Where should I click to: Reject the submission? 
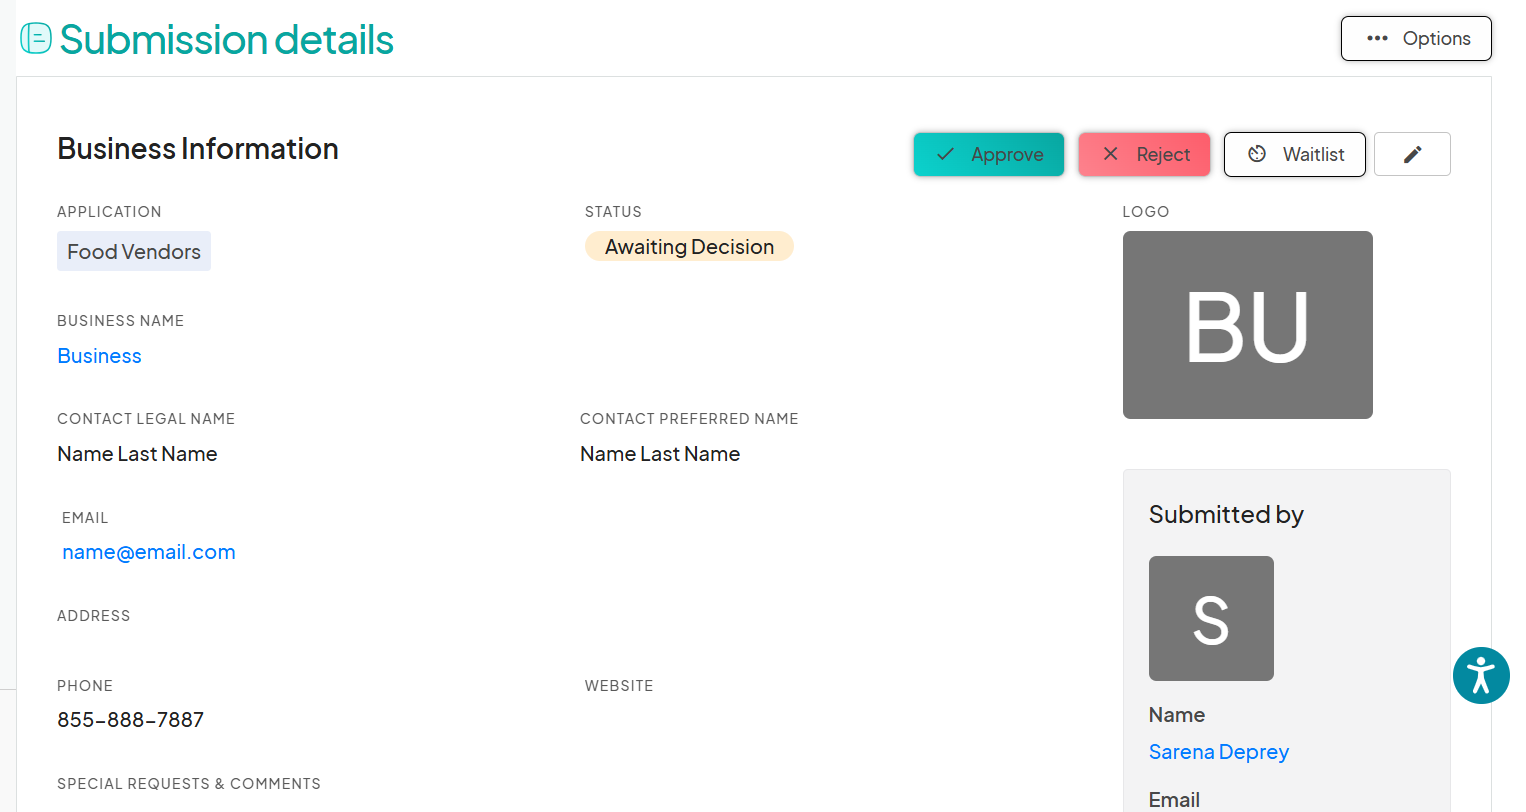coord(1144,154)
